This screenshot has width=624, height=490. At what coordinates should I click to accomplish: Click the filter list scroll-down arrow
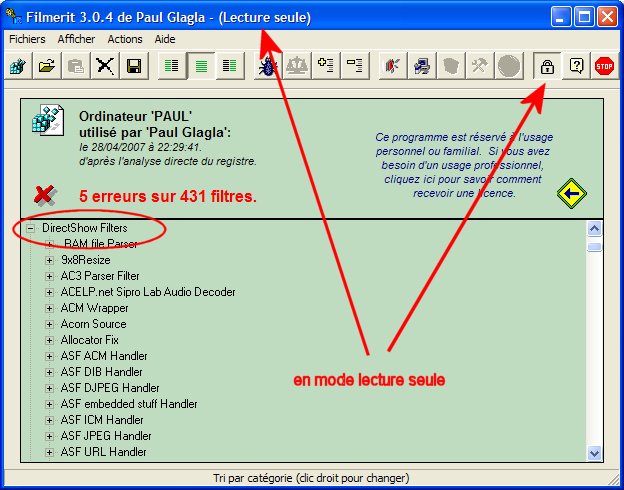[594, 453]
